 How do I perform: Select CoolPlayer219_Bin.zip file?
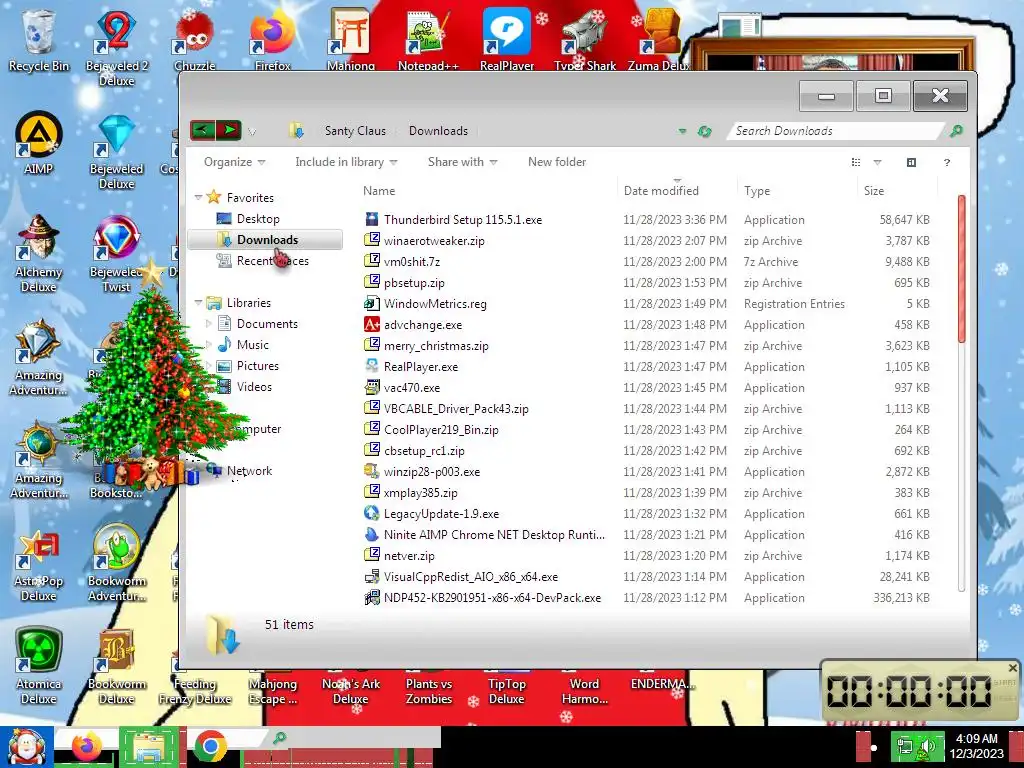[x=441, y=430]
